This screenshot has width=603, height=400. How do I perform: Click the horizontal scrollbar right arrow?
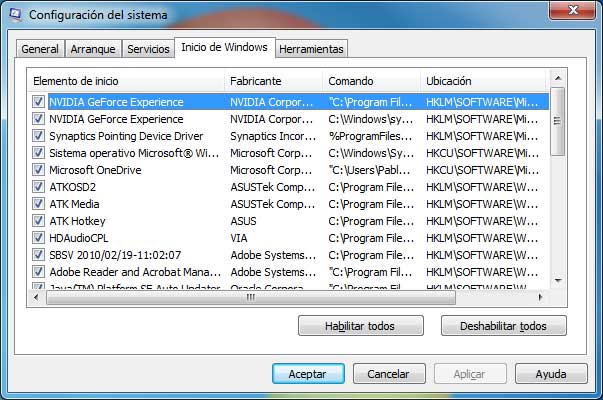[540, 297]
